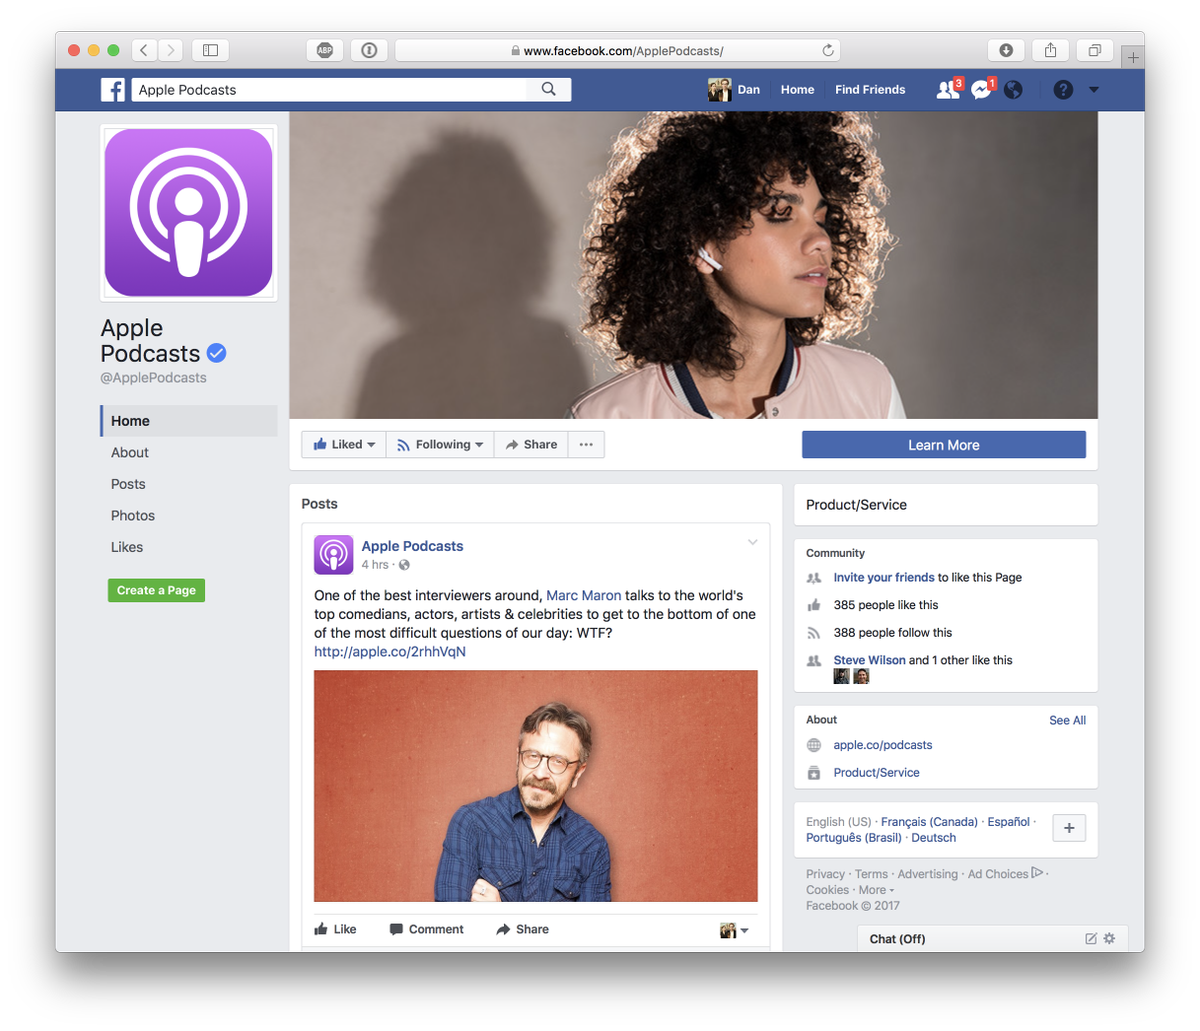Open the Adblock Plus extension icon
This screenshot has height=1031, width=1200.
coord(325,50)
